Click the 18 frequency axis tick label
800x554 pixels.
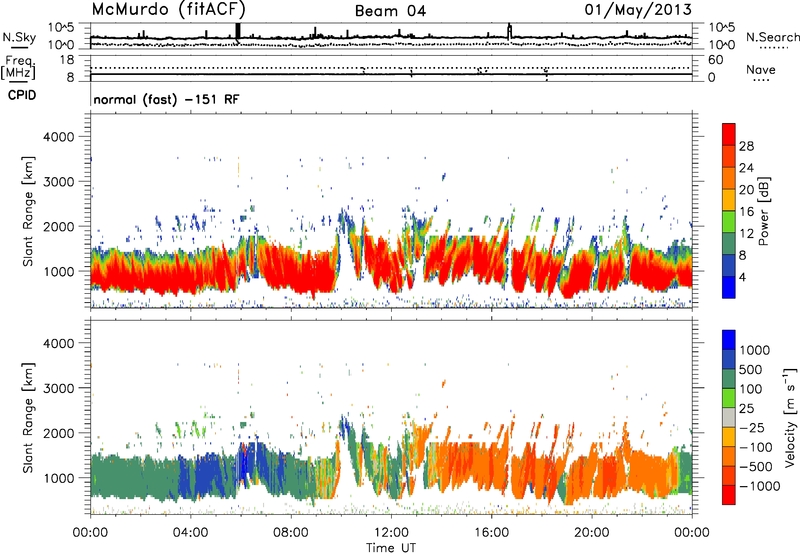point(67,60)
